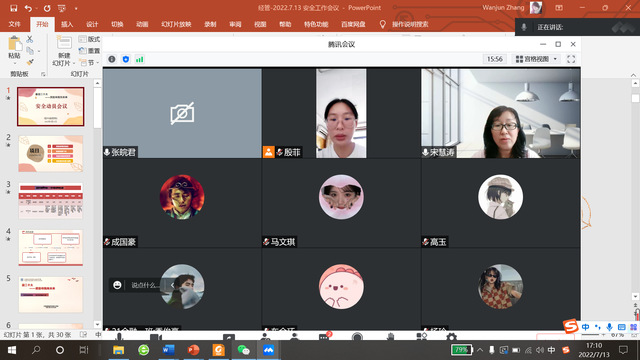This screenshot has width=640, height=360.
Task: Select slide 3 thumbnail
Action: (x=51, y=200)
